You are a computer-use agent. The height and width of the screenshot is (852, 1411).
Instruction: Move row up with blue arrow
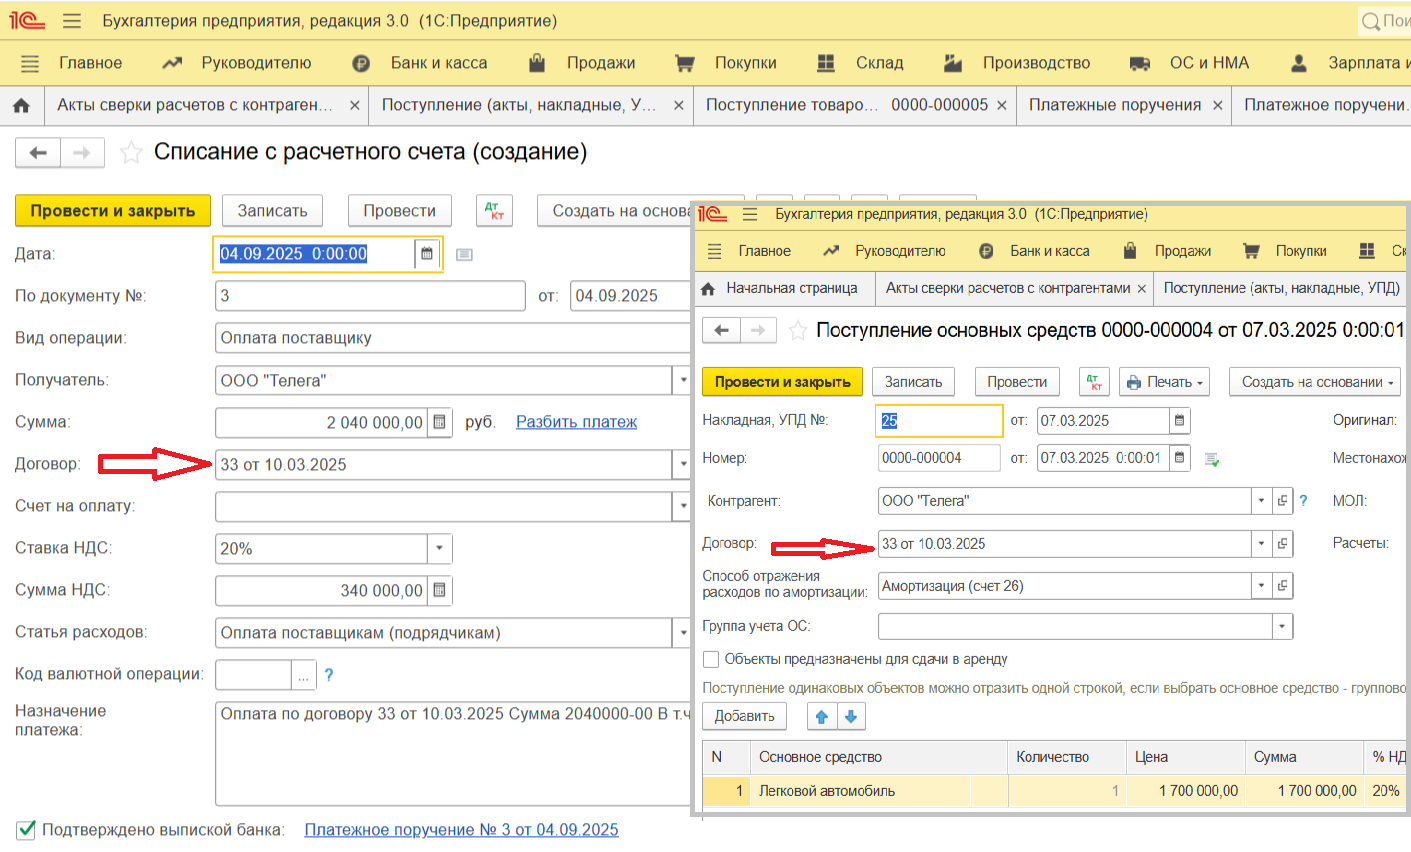pyautogui.click(x=822, y=716)
